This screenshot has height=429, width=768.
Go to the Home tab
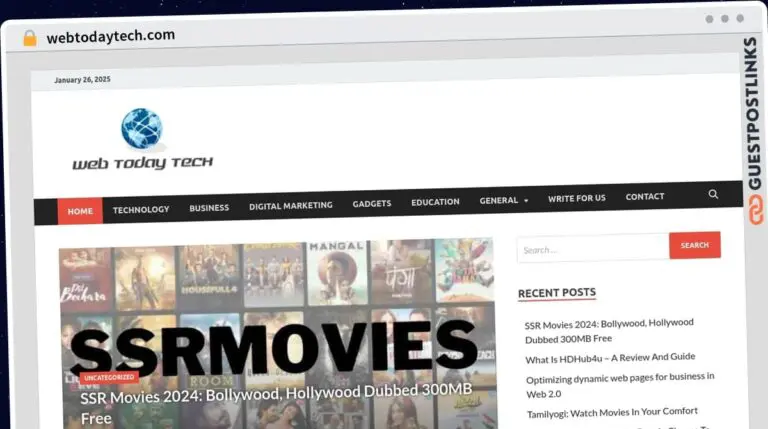click(80, 211)
